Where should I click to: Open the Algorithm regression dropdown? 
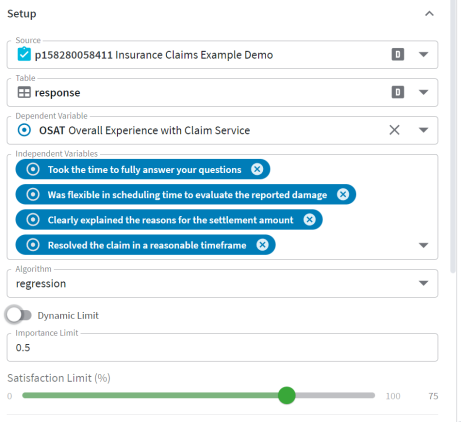coord(222,283)
